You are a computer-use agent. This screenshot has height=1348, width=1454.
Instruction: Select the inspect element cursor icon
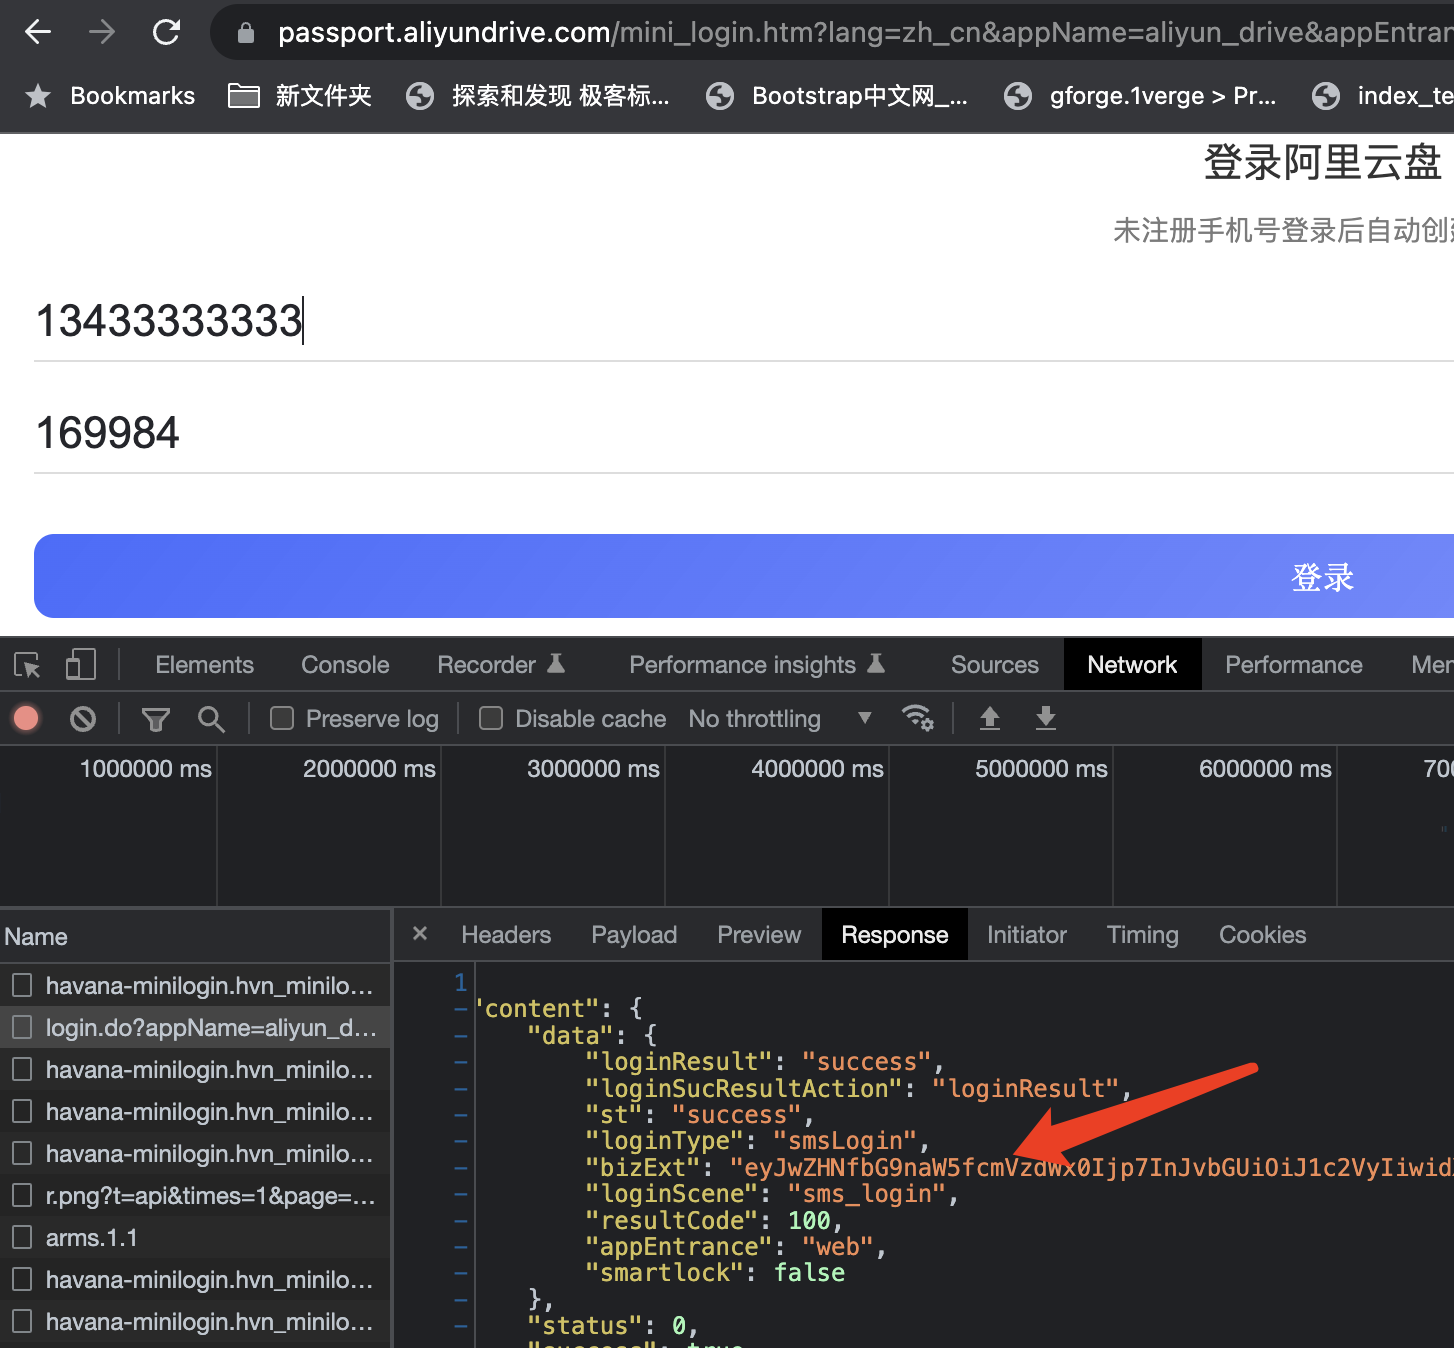point(26,664)
